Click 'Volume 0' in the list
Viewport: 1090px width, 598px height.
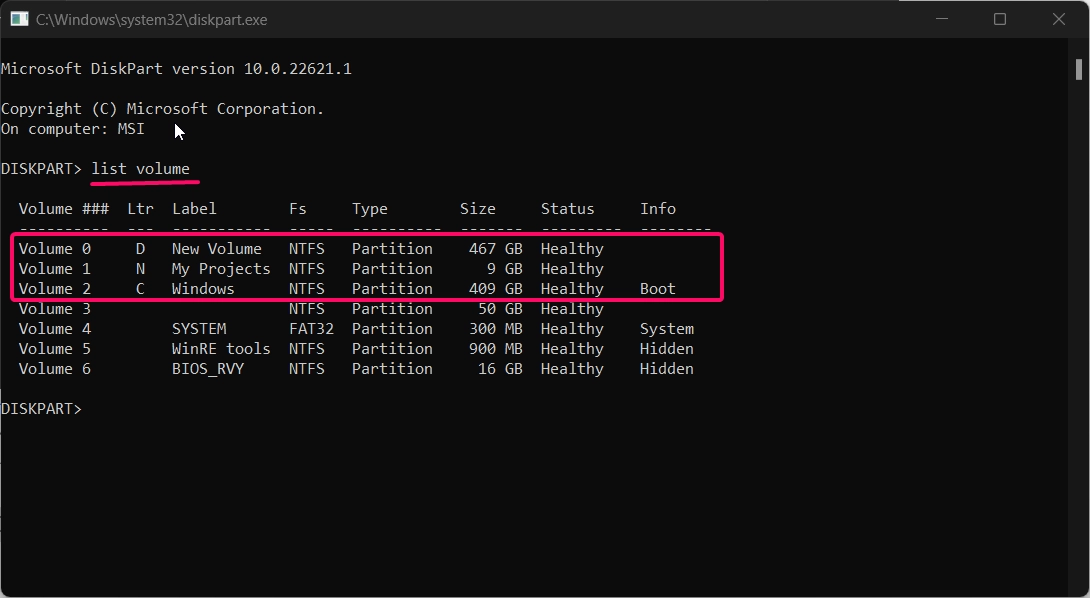coord(55,249)
